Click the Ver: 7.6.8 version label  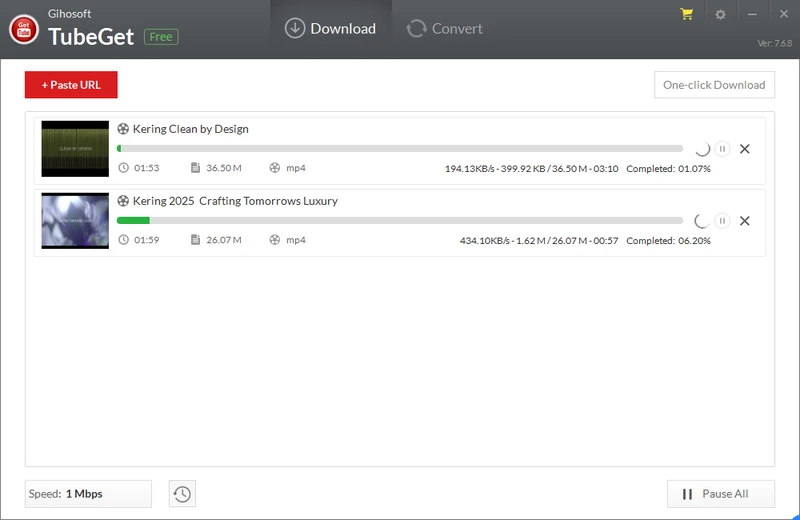(774, 43)
